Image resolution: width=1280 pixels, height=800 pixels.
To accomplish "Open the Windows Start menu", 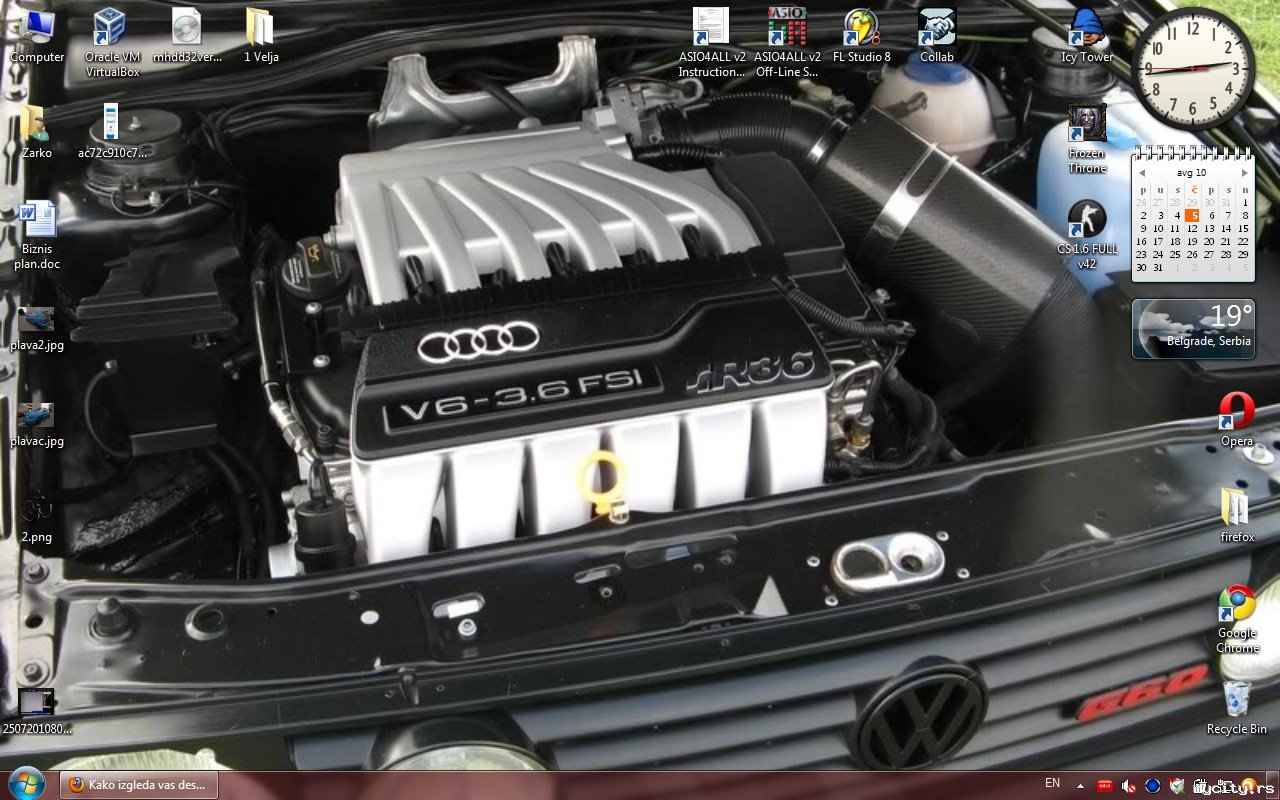I will click(x=25, y=784).
